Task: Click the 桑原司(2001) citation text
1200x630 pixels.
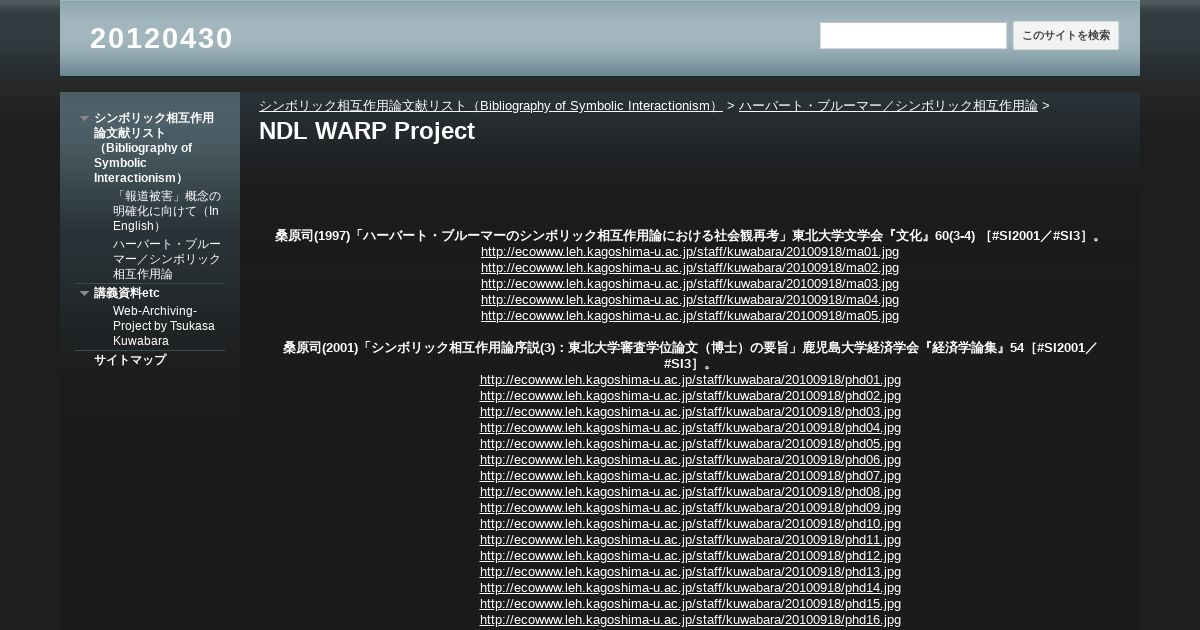Action: click(690, 356)
